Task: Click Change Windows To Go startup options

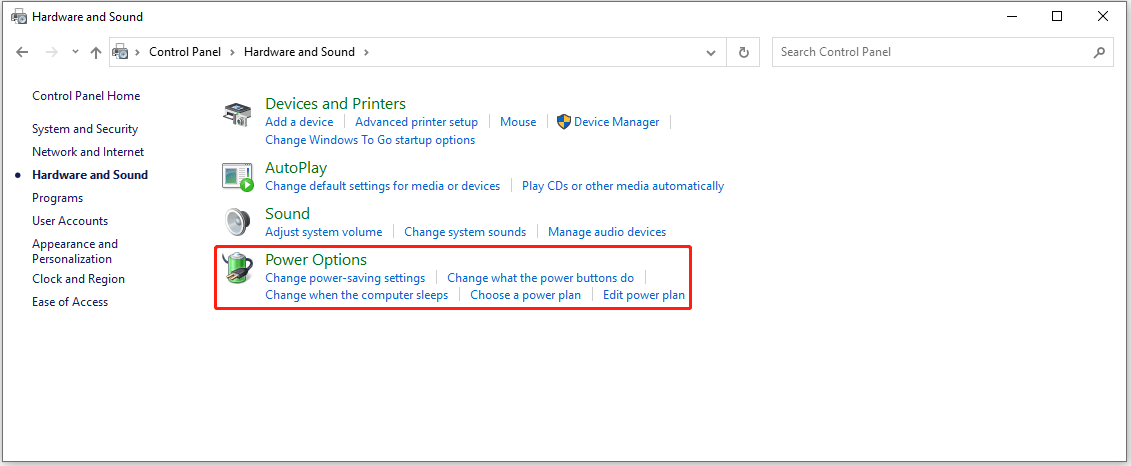Action: point(370,140)
